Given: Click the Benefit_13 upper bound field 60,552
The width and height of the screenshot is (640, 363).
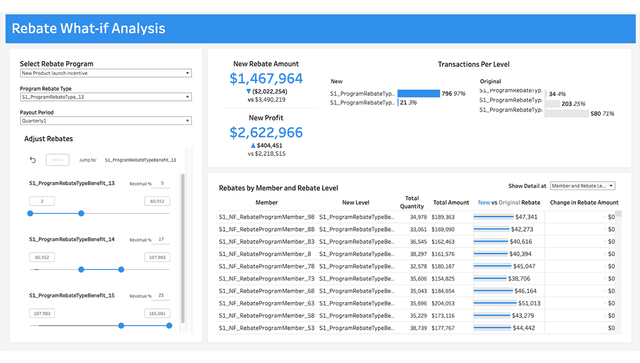Looking at the screenshot, I should (157, 201).
